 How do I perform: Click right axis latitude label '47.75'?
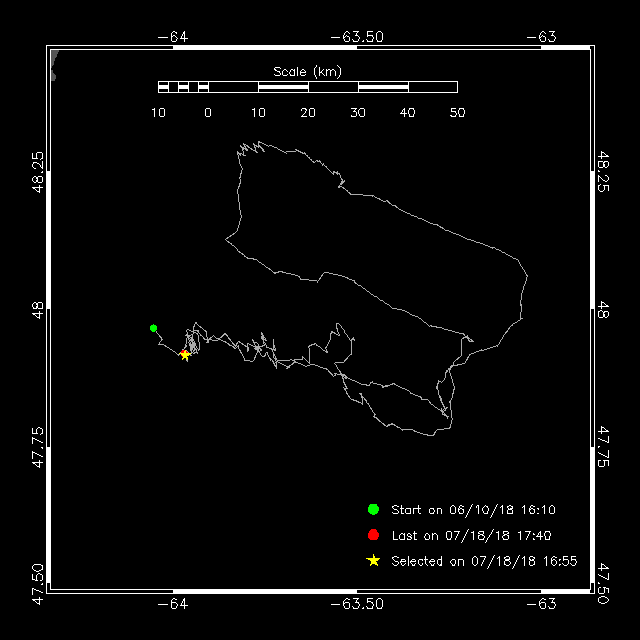603,447
